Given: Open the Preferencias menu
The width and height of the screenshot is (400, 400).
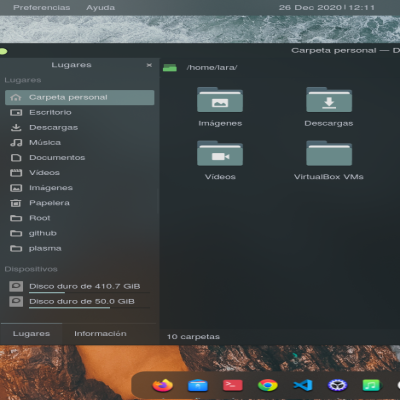Looking at the screenshot, I should tap(42, 7).
